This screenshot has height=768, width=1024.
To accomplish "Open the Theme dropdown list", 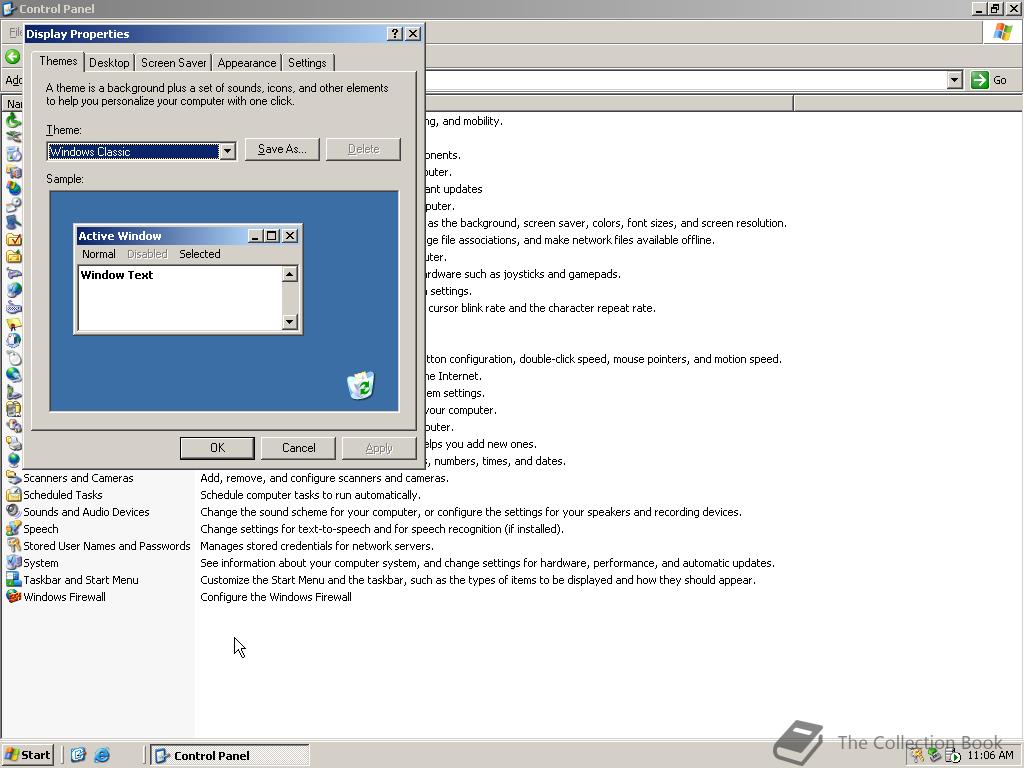I will tap(227, 152).
